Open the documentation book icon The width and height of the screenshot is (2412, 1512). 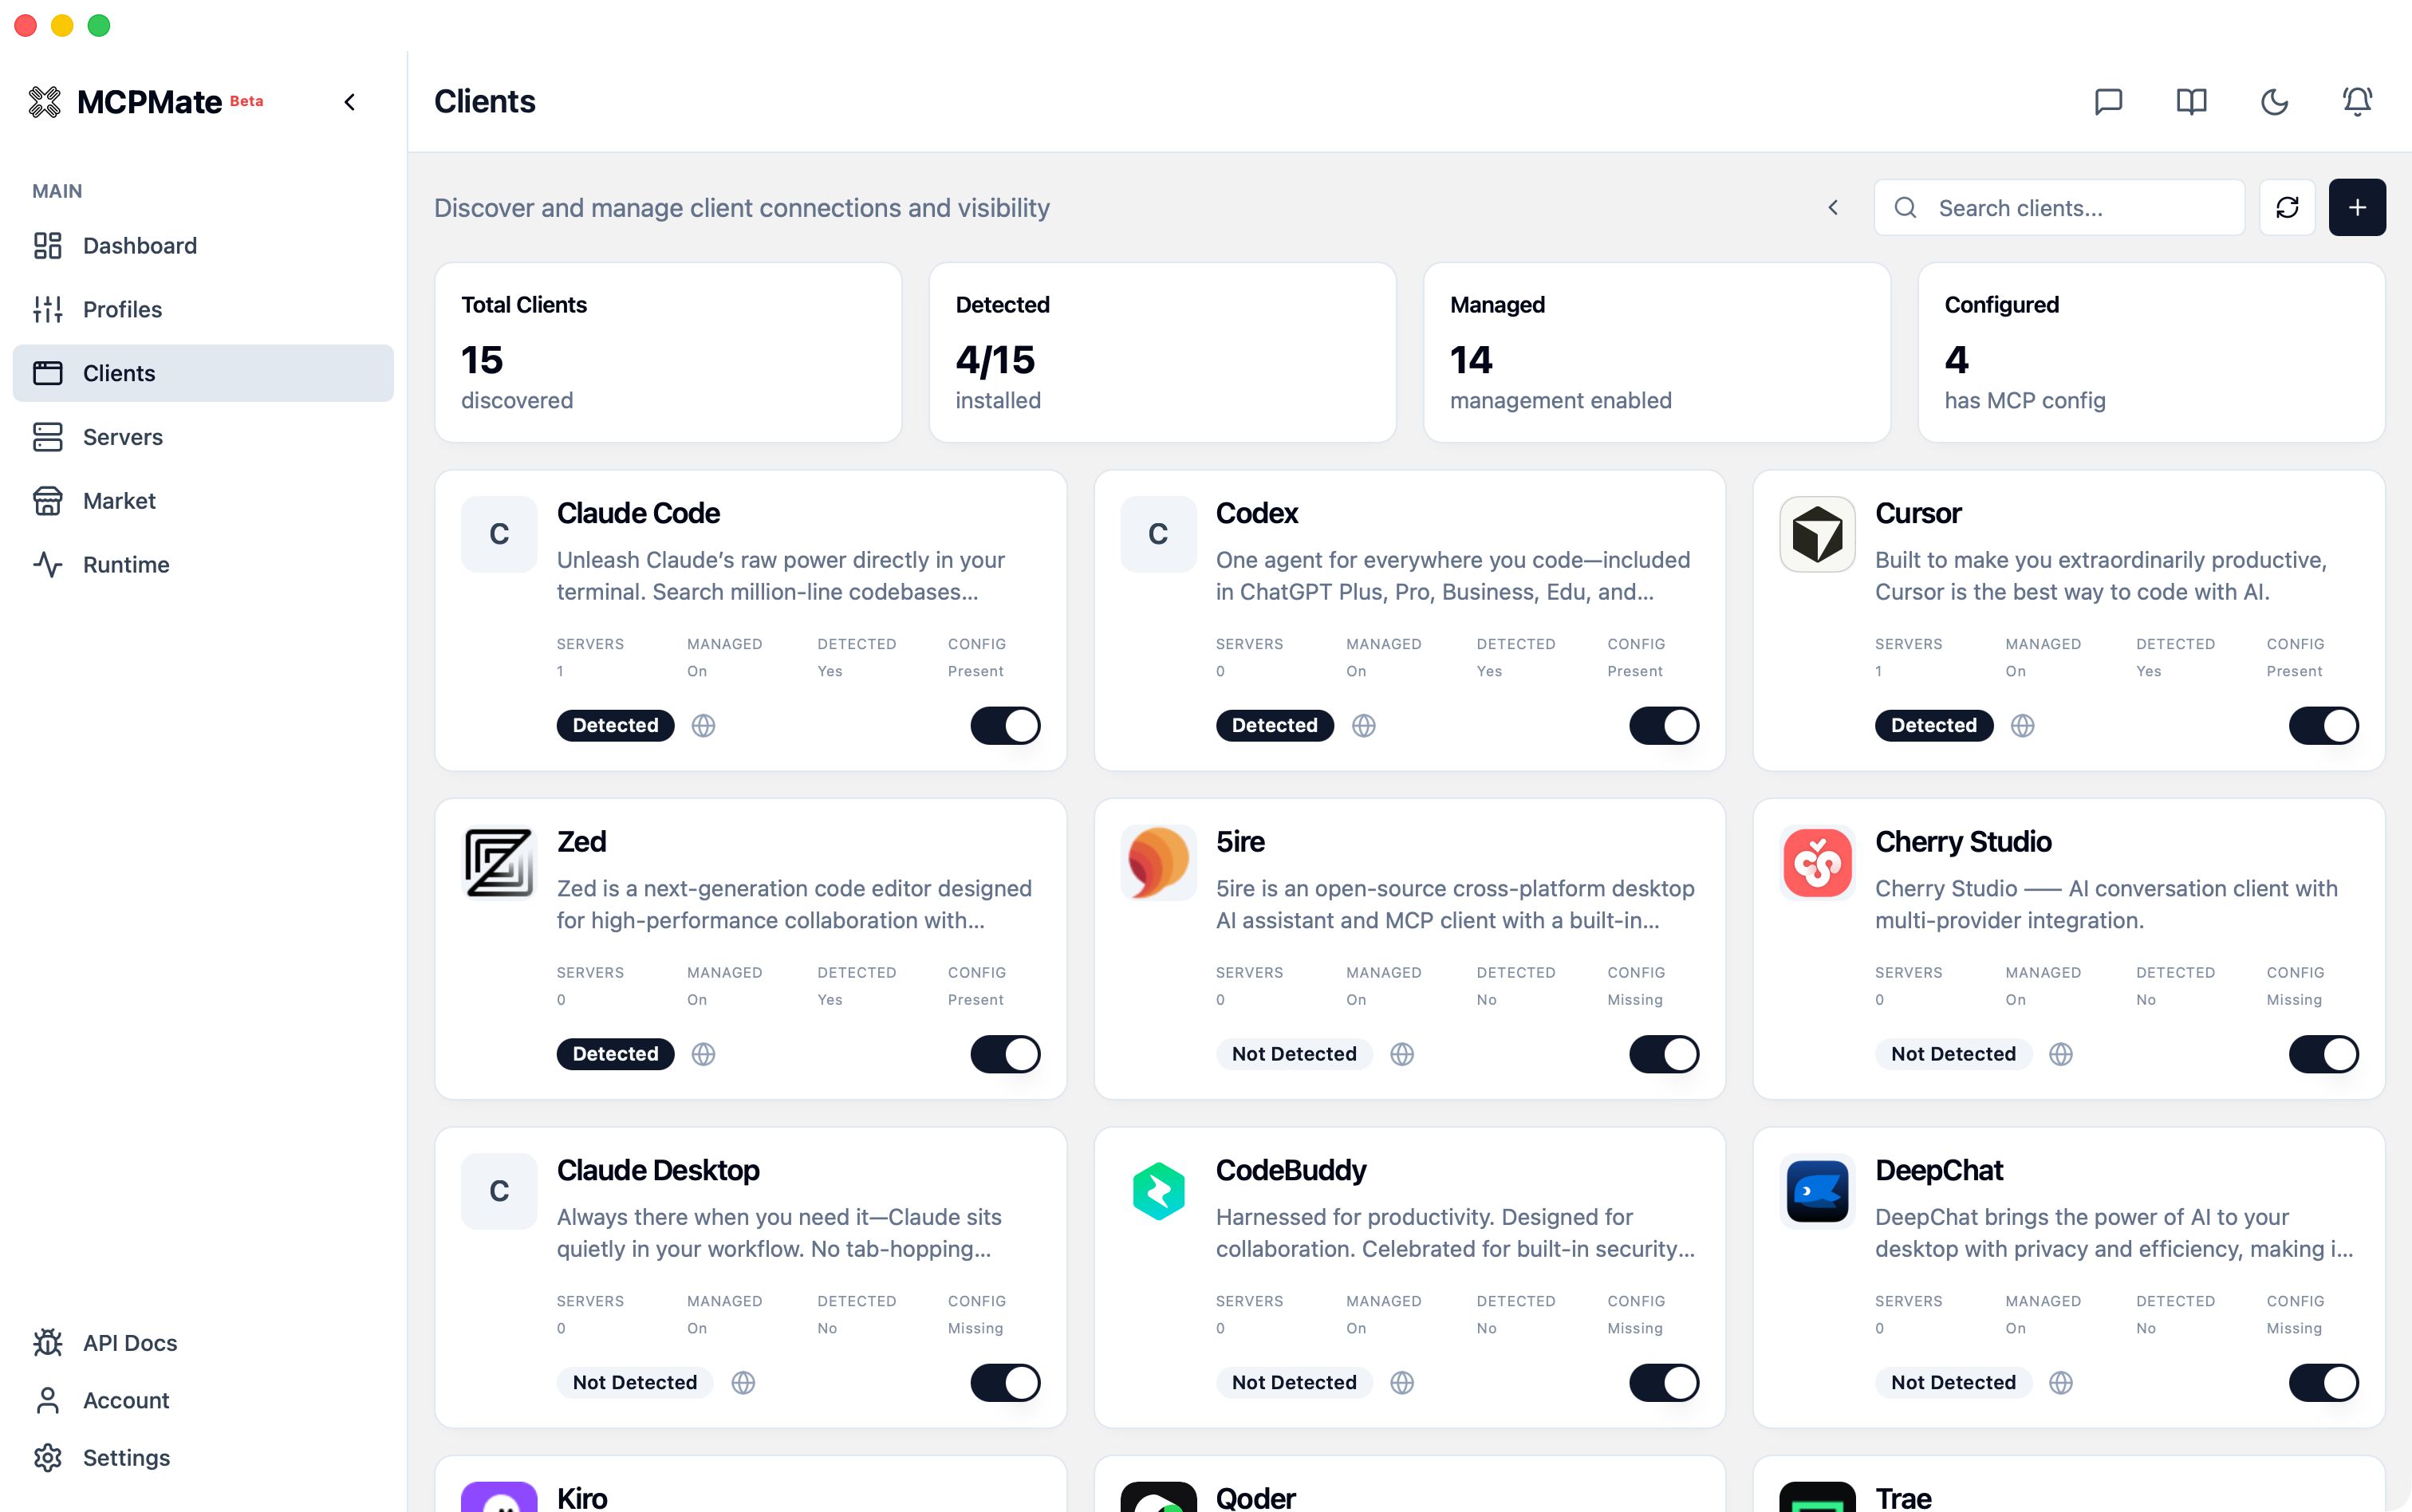pos(2191,101)
